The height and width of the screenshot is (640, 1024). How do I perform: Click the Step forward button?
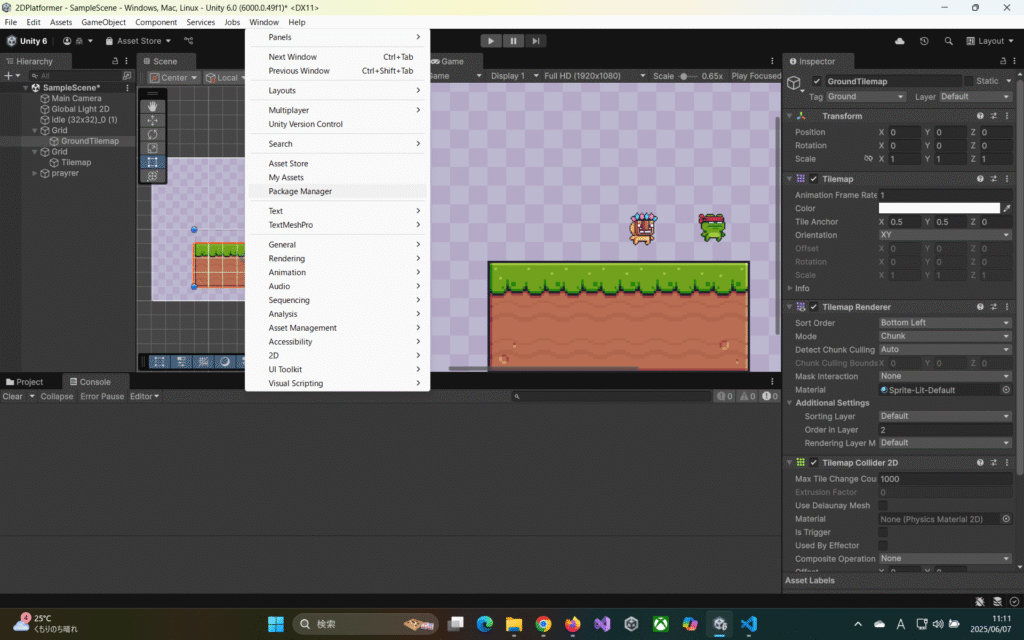point(536,40)
